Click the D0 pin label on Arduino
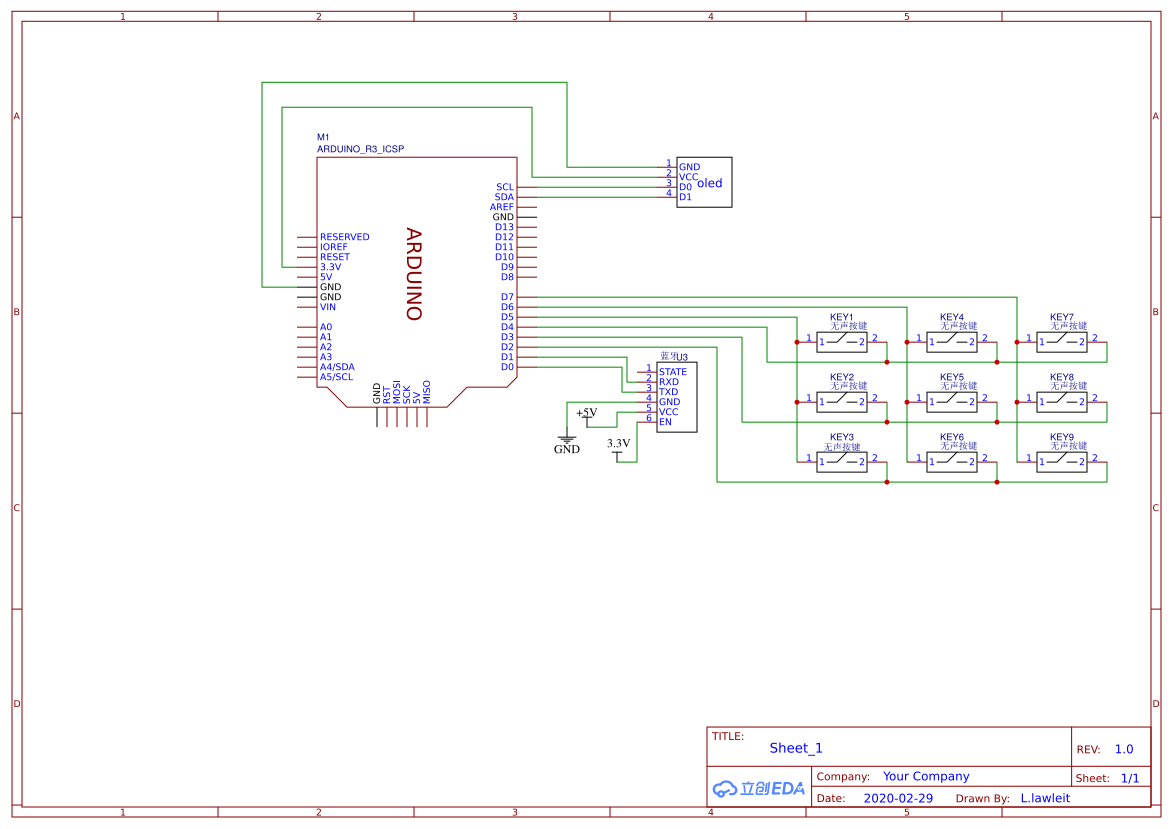Image resolution: width=1171 pixels, height=829 pixels. [x=507, y=367]
